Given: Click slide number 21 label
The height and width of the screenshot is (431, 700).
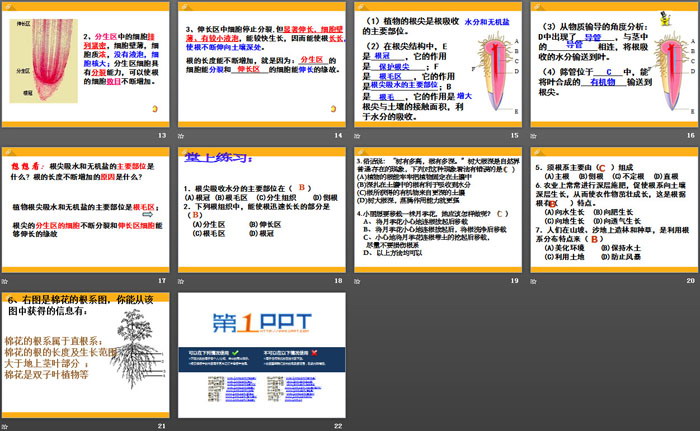Looking at the screenshot, I should (x=162, y=426).
